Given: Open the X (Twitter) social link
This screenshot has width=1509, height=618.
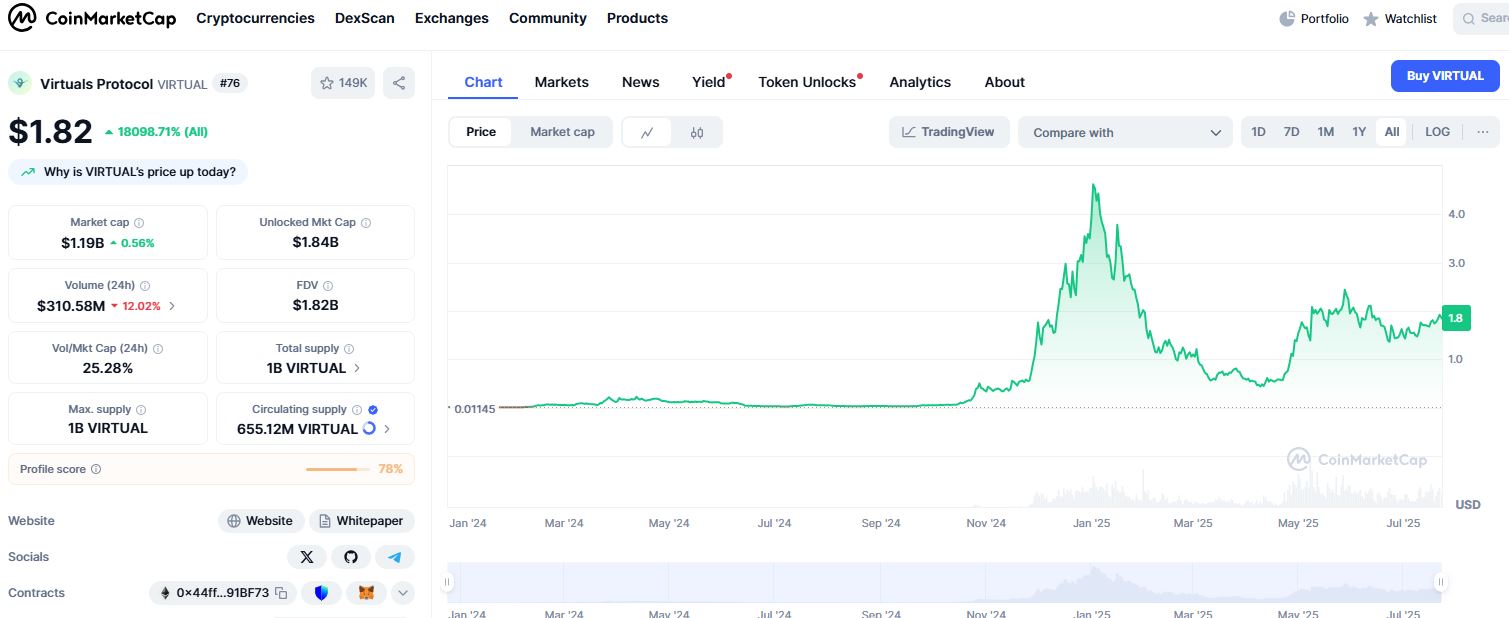Looking at the screenshot, I should 307,557.
